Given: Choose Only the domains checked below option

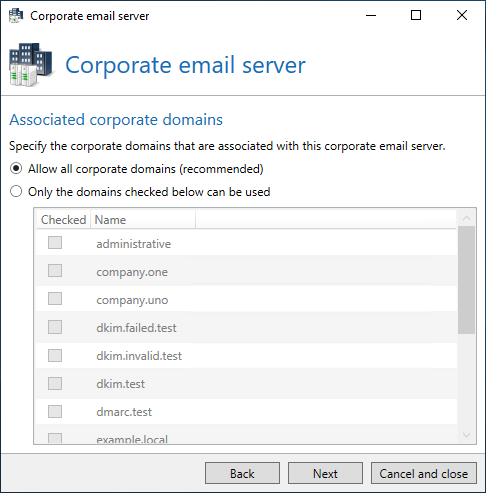Looking at the screenshot, I should pyautogui.click(x=16, y=192).
